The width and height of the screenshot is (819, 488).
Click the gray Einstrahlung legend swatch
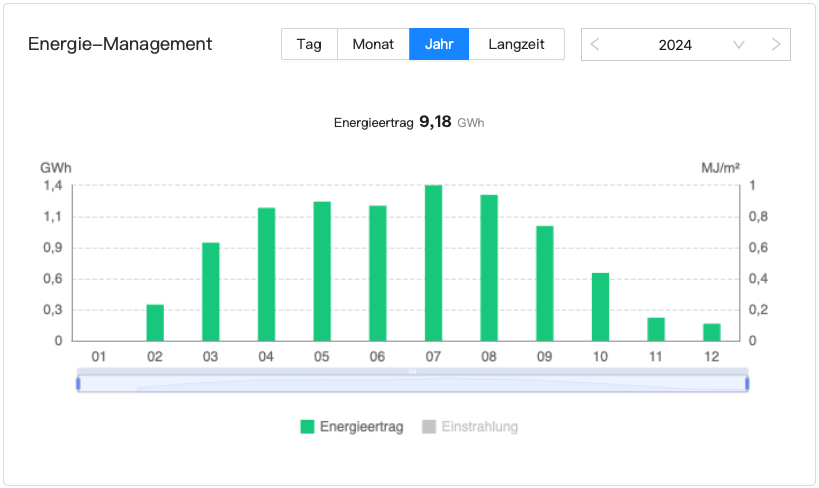pos(429,427)
